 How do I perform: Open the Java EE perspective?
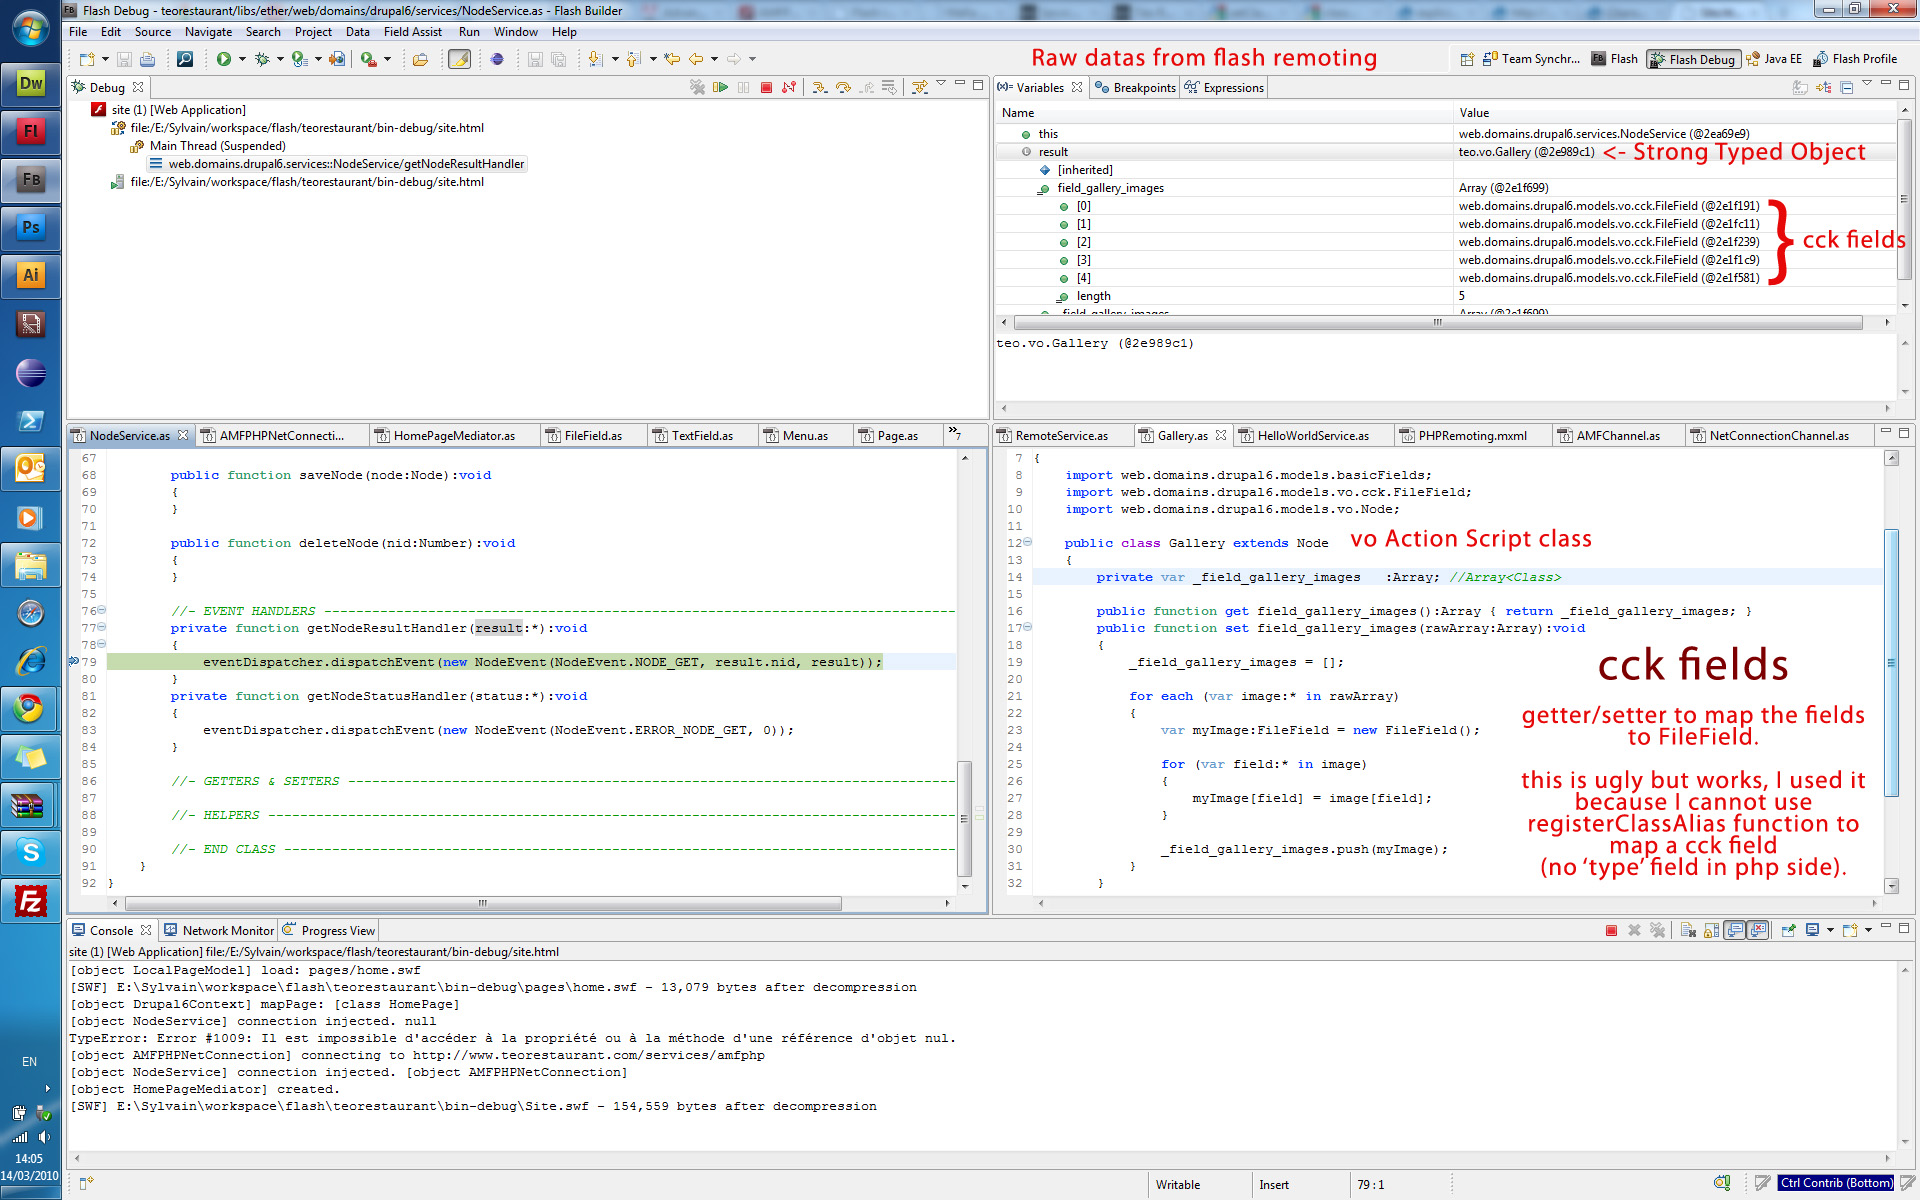[1774, 59]
